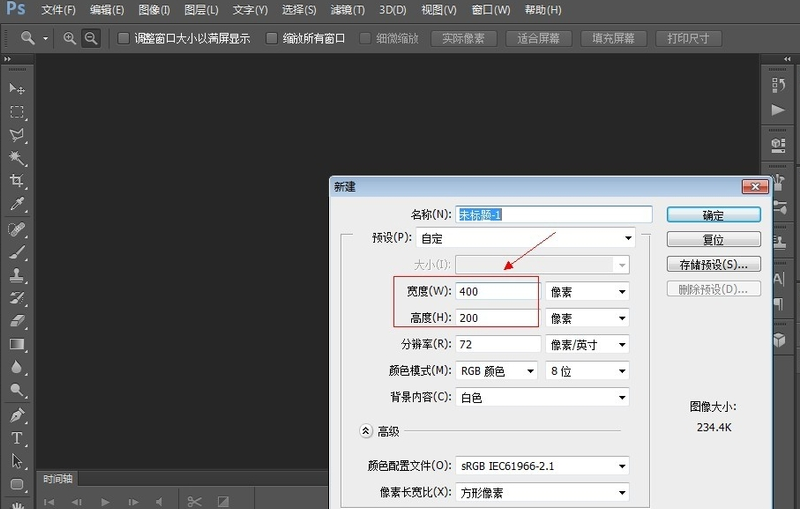Open the 背景内容 dropdown

pos(542,397)
